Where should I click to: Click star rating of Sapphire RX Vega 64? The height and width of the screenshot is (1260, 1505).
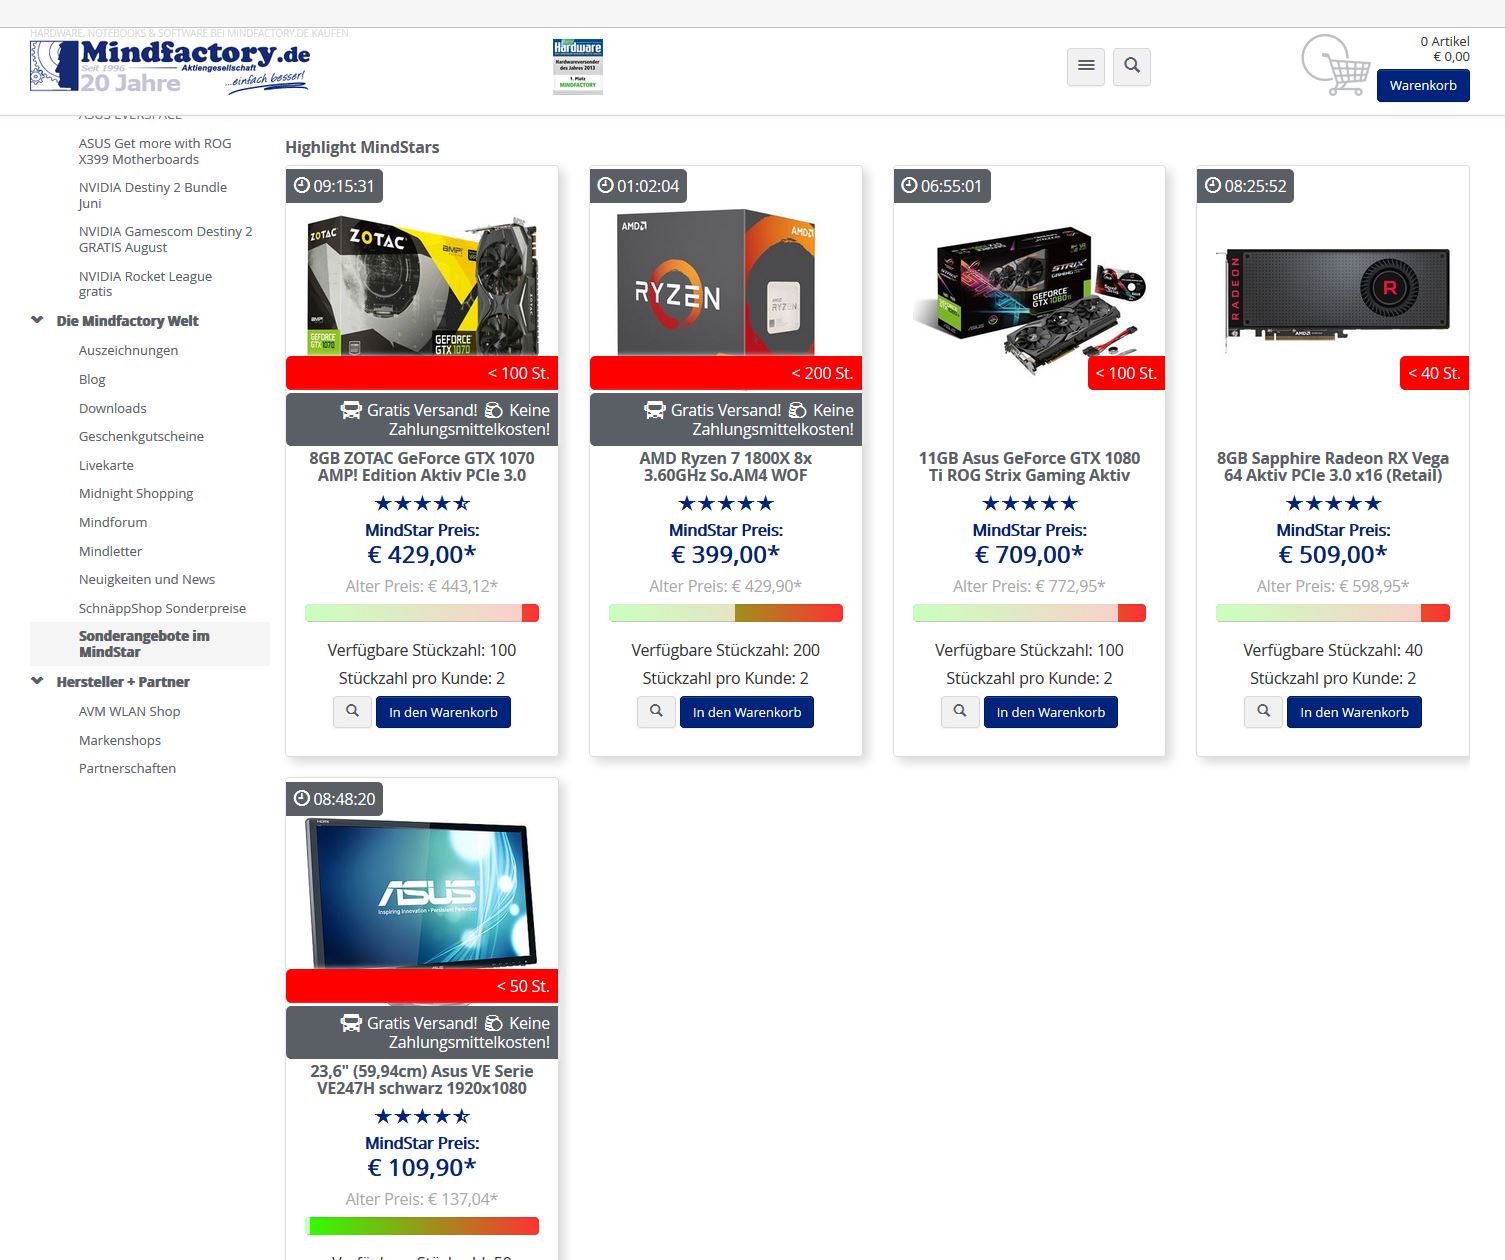pos(1333,503)
